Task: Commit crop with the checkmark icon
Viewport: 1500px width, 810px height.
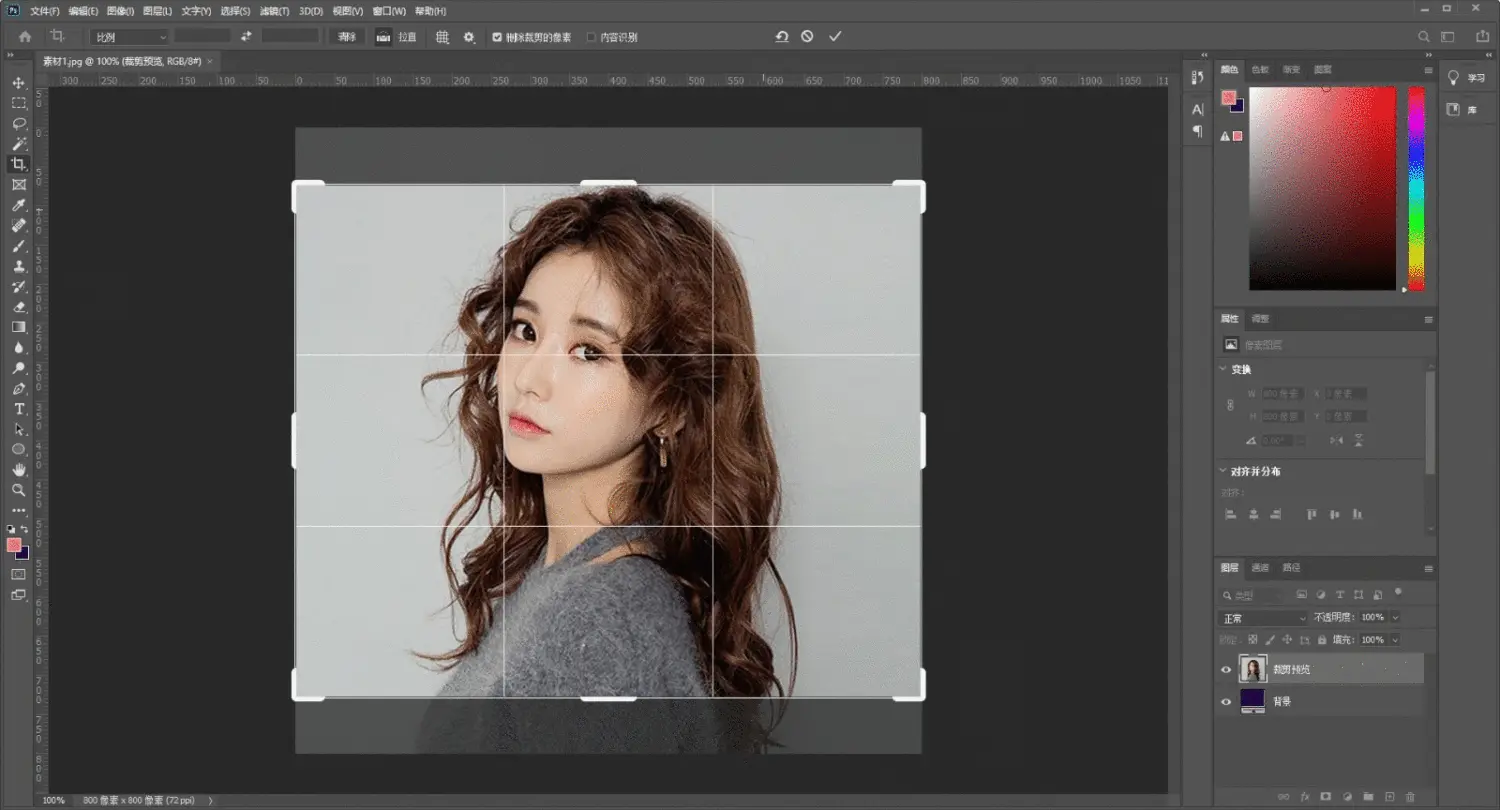Action: click(835, 36)
